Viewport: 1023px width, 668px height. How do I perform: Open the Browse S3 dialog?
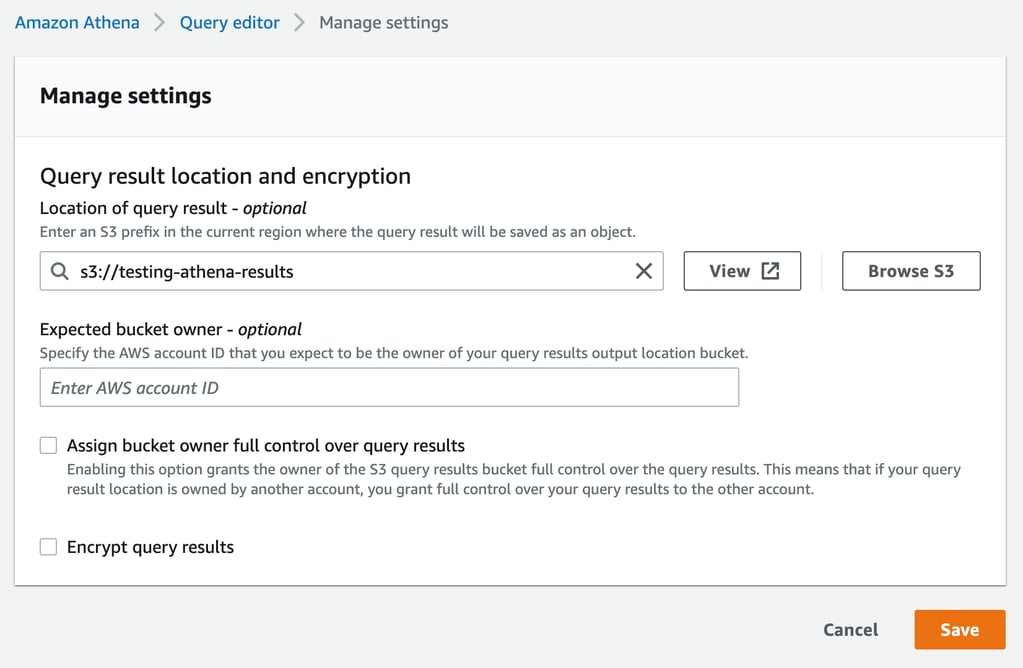pos(910,271)
